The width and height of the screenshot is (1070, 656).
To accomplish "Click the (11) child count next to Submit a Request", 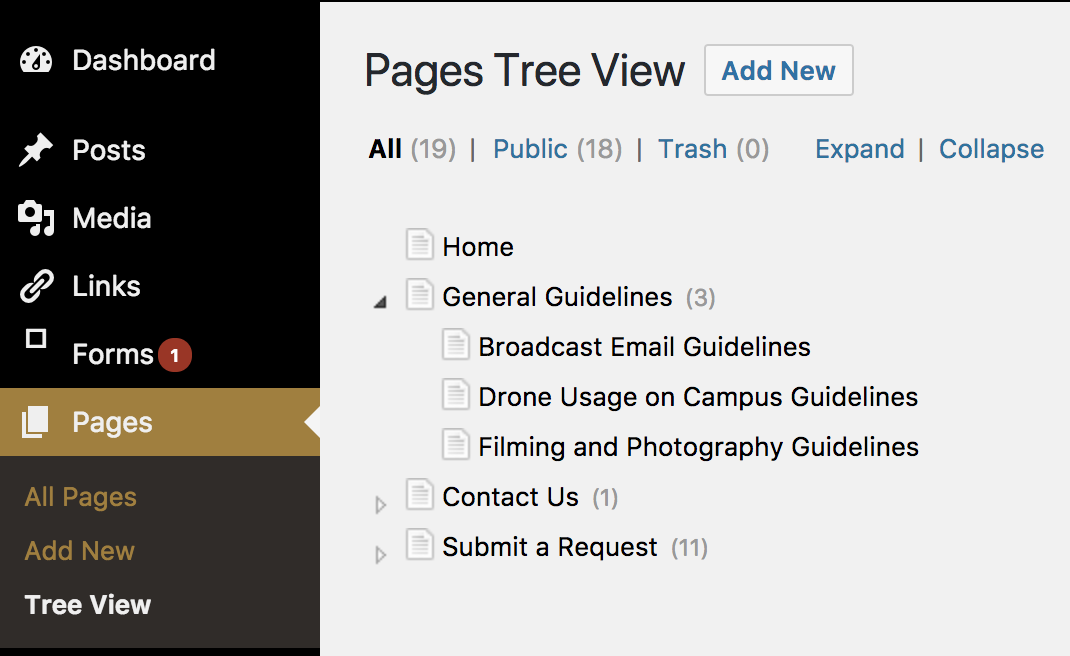I will 689,547.
